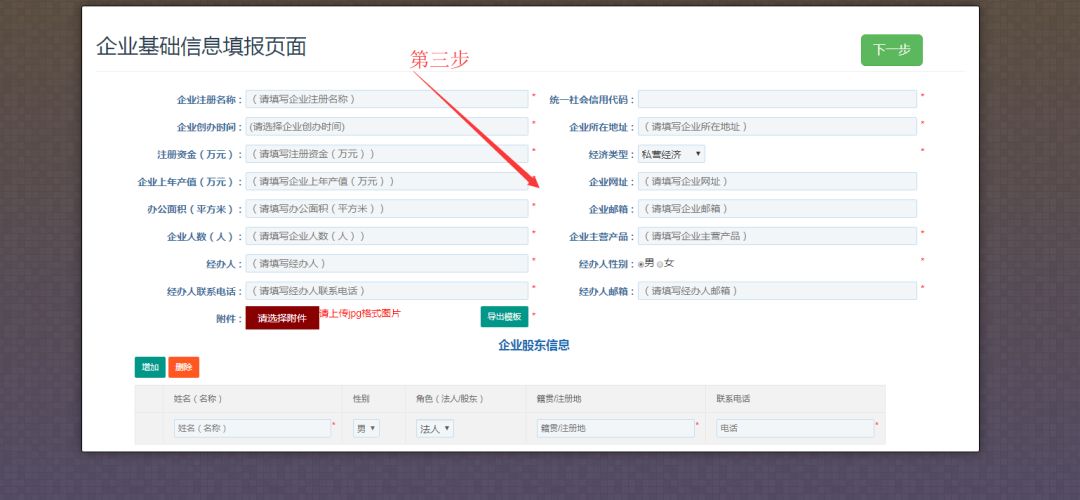Click the 增加 shareholder button
The width and height of the screenshot is (1080, 500).
[150, 367]
